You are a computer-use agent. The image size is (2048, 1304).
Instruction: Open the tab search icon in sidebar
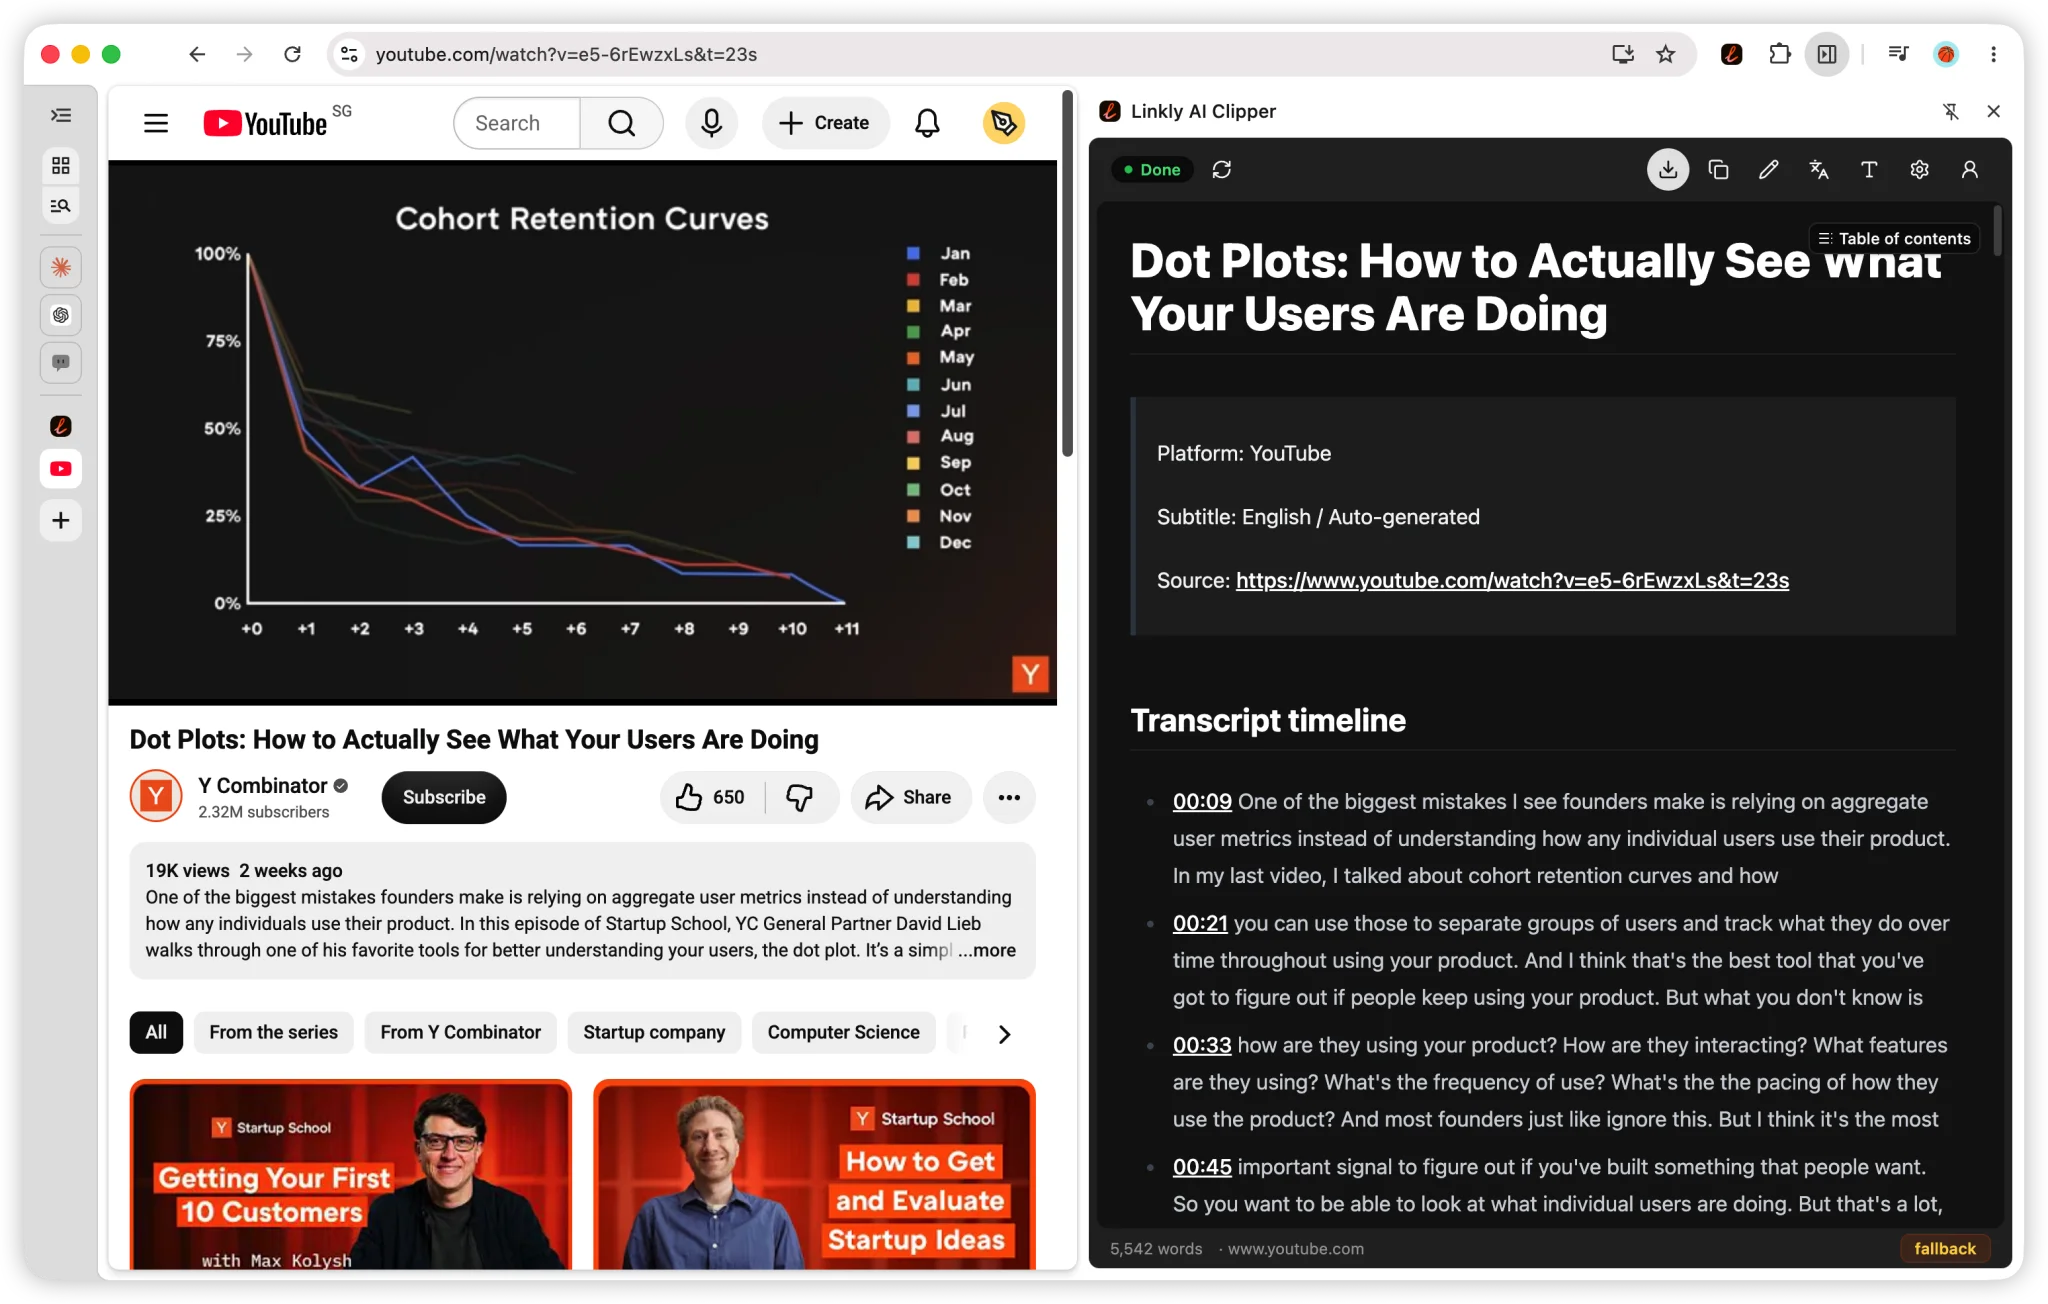tap(61, 206)
